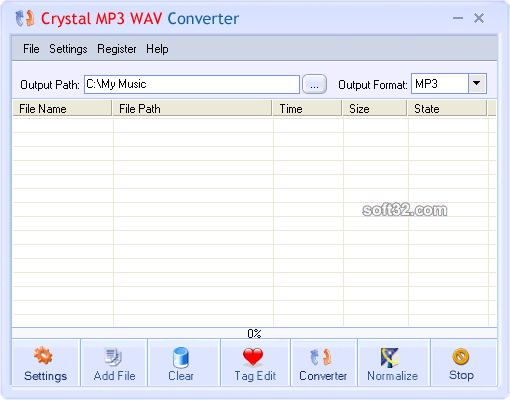
Task: Click the Add File document icon
Action: click(114, 363)
